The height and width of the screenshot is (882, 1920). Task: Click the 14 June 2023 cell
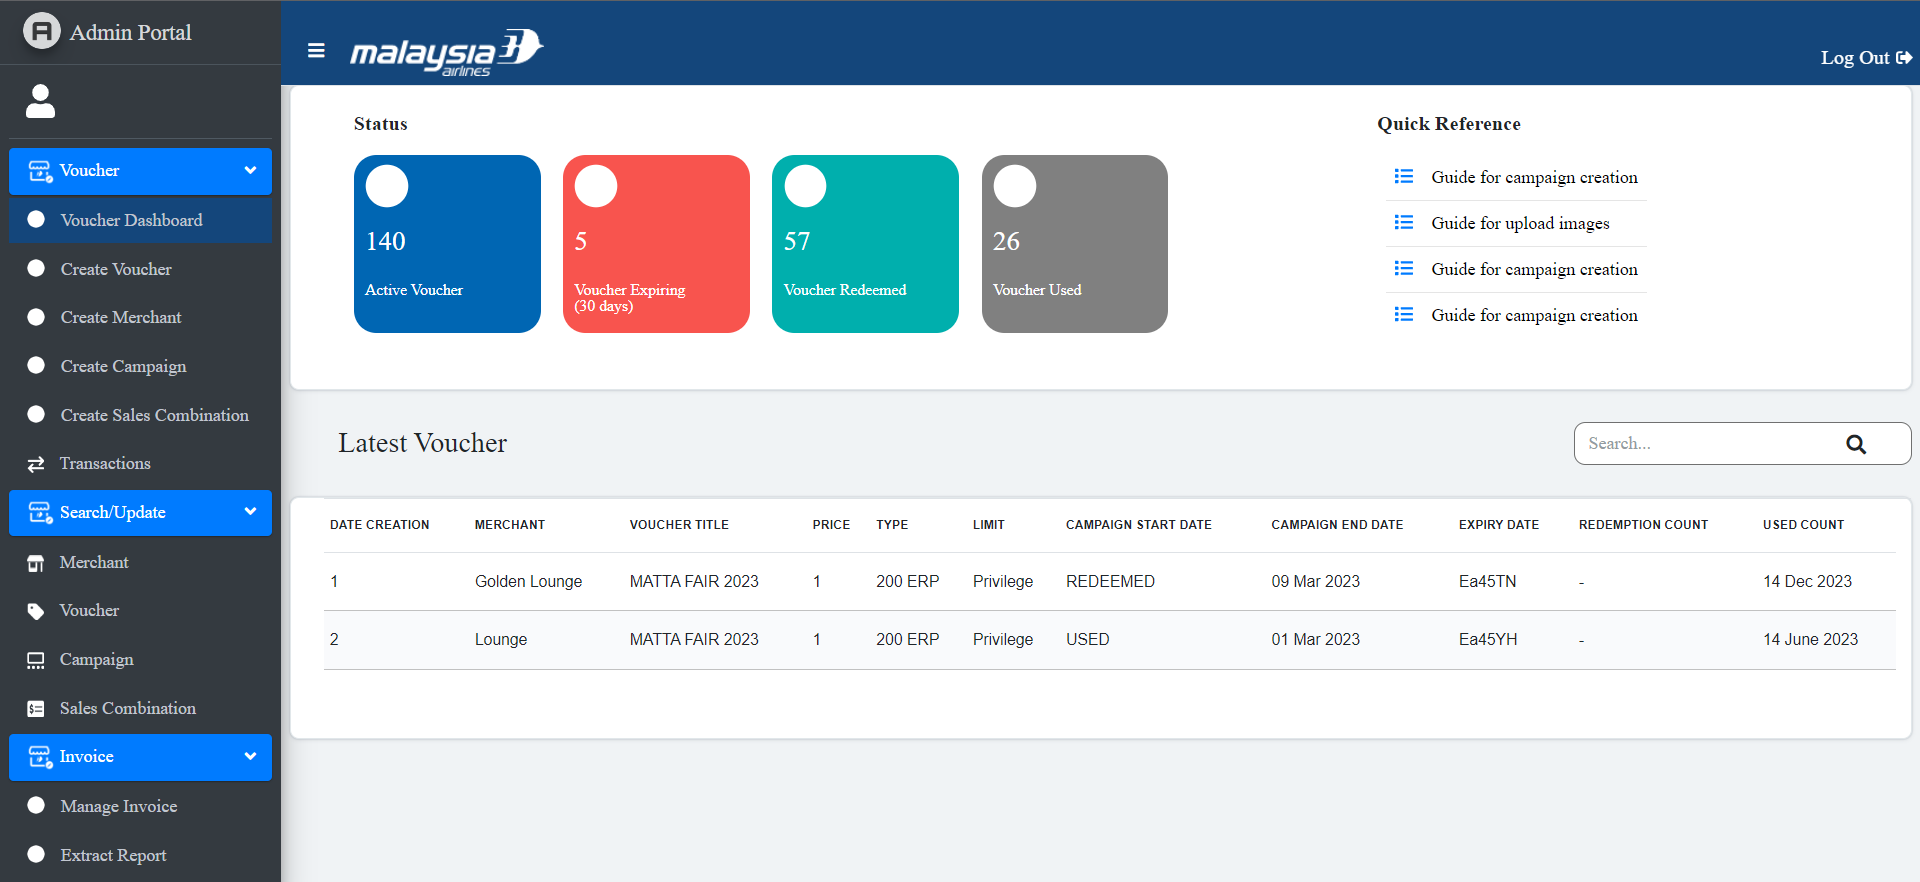pyautogui.click(x=1810, y=640)
